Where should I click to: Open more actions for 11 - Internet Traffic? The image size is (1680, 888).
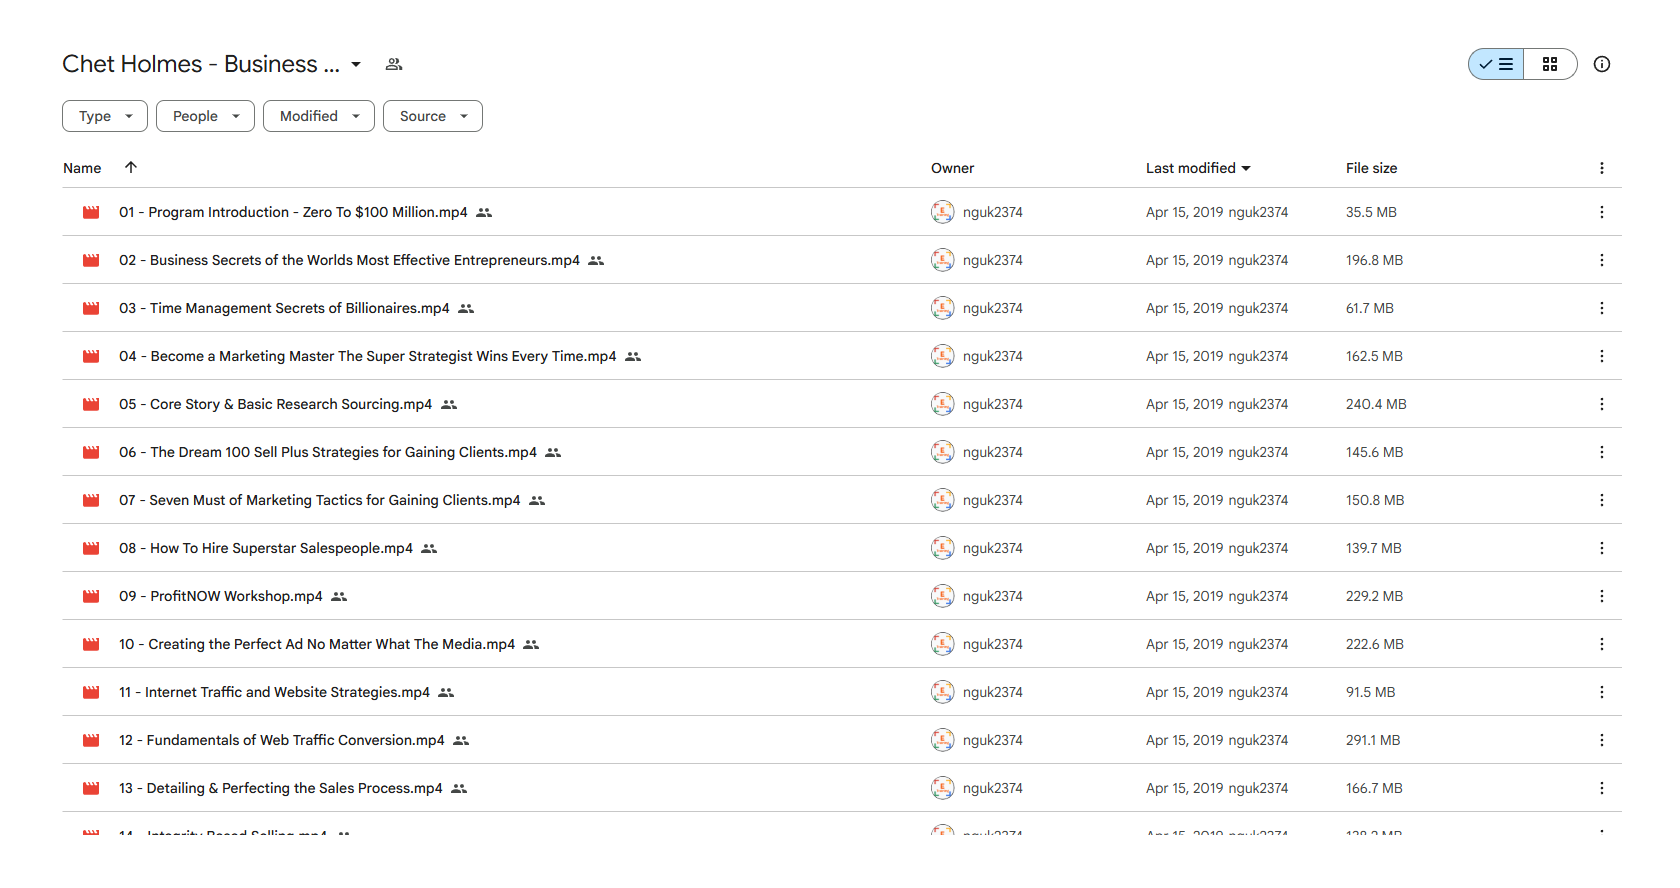[x=1602, y=692]
